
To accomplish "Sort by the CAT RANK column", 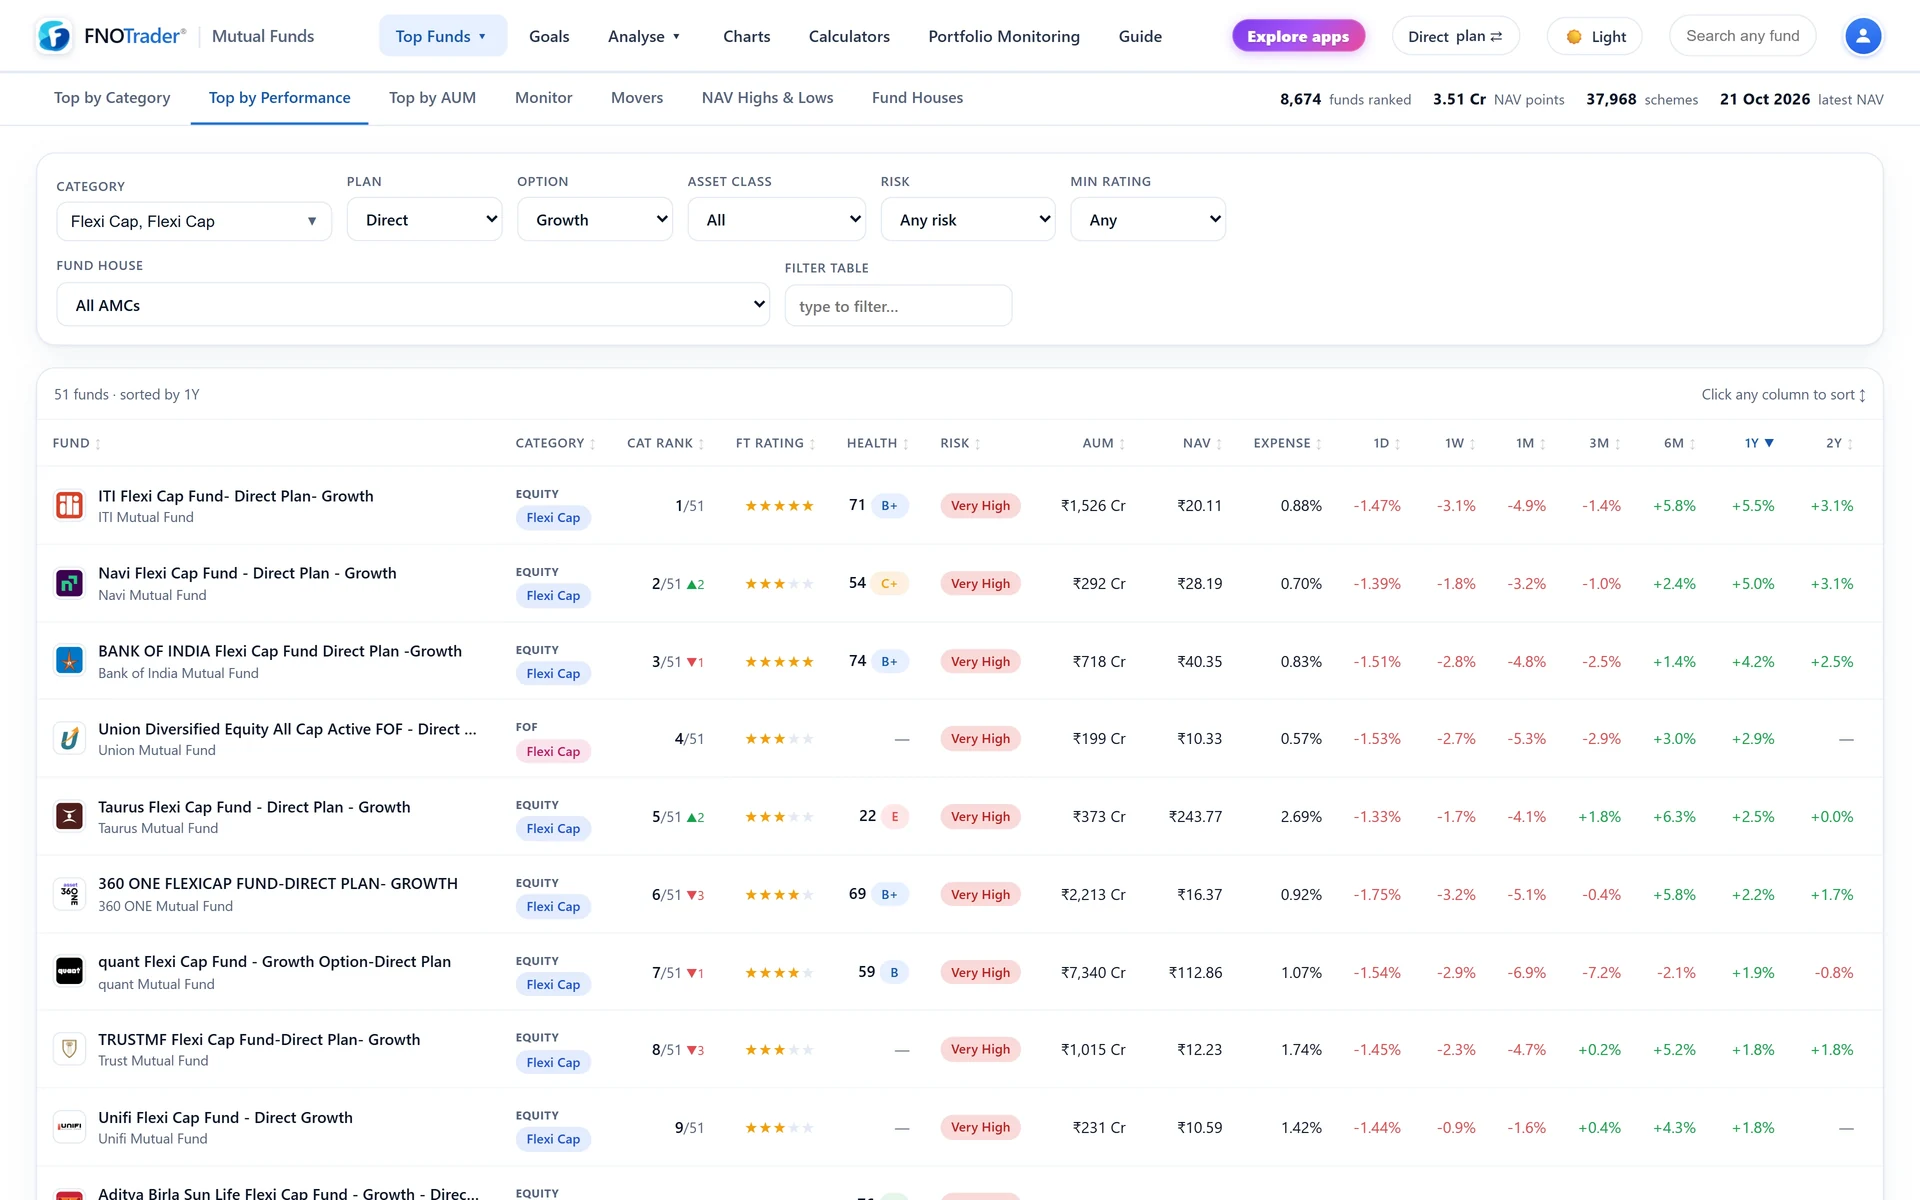I will pos(665,443).
